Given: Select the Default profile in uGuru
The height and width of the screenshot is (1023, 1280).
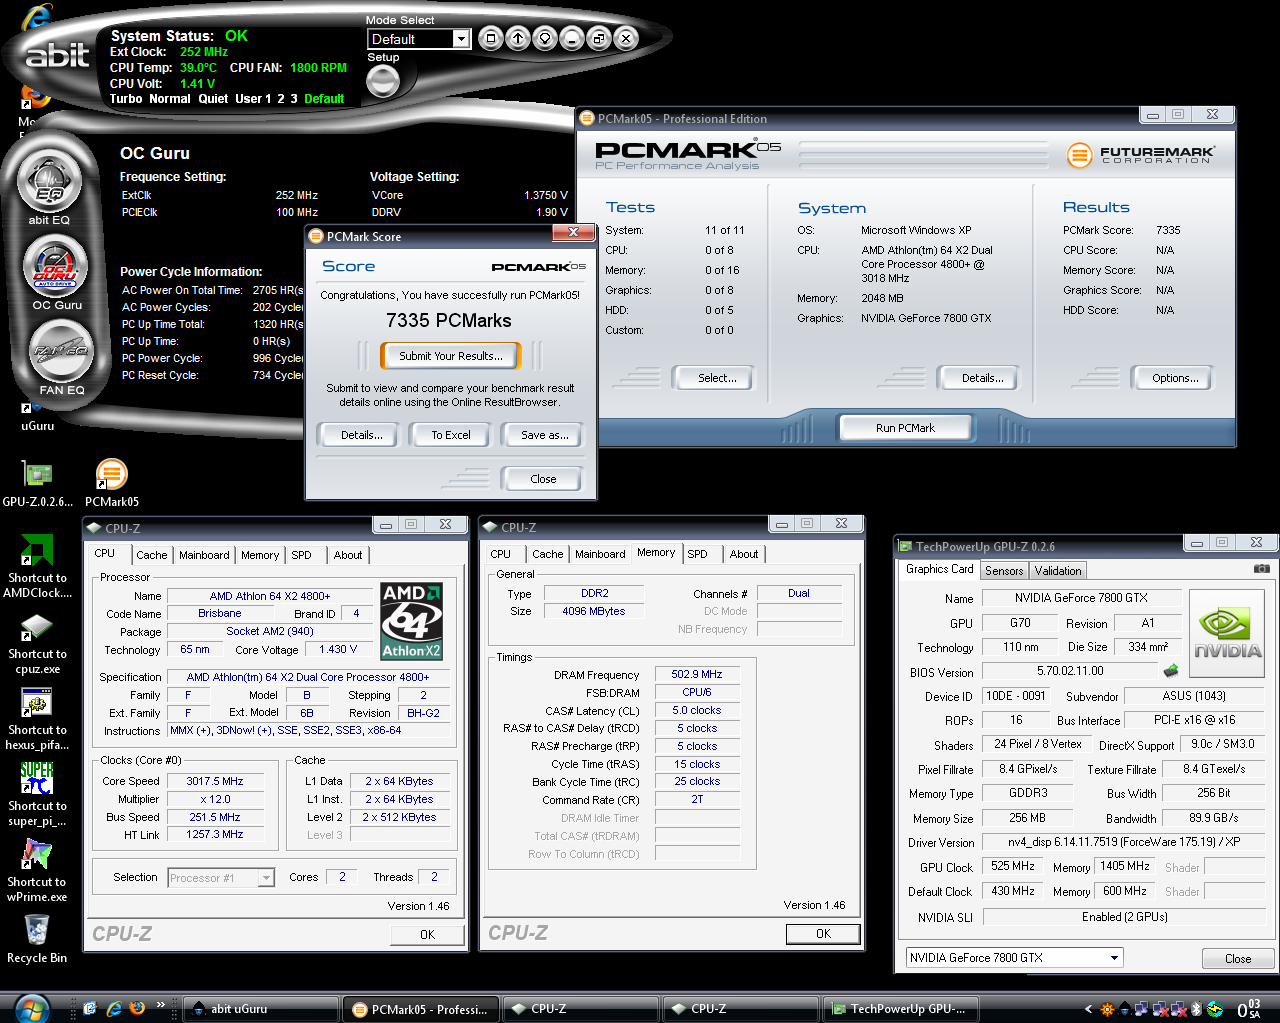Looking at the screenshot, I should pyautogui.click(x=324, y=99).
